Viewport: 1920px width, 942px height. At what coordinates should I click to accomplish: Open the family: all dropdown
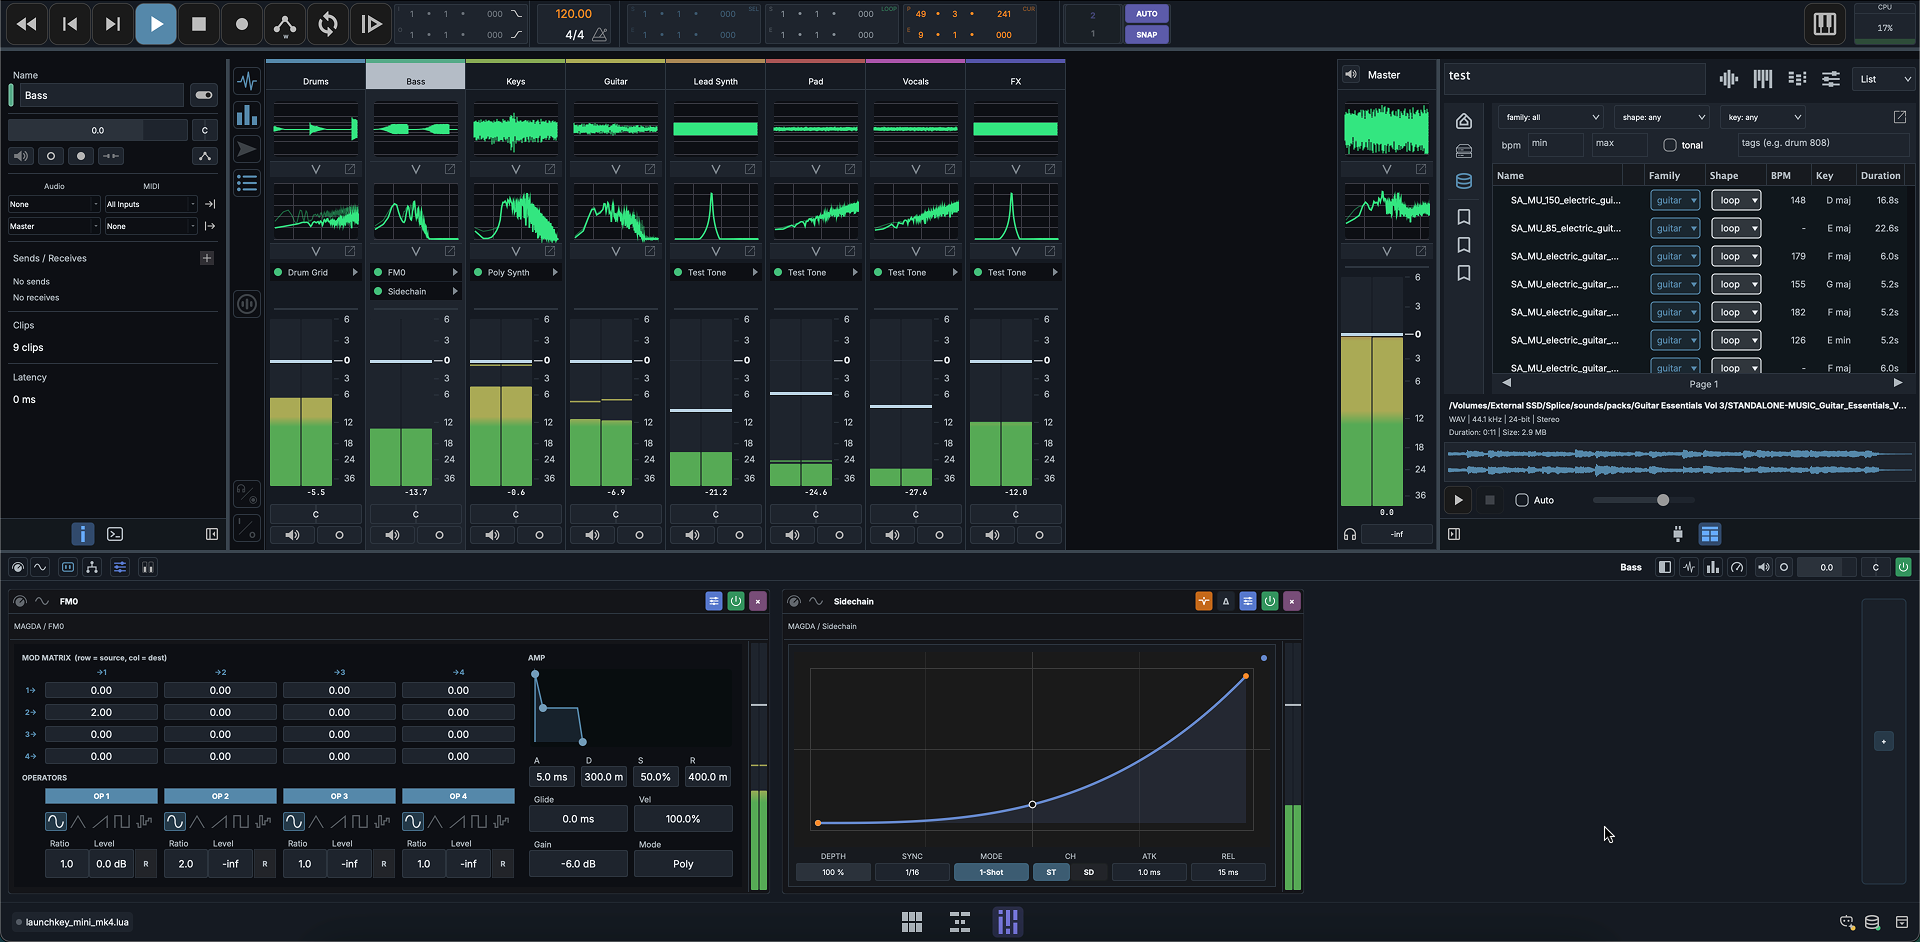click(1551, 117)
